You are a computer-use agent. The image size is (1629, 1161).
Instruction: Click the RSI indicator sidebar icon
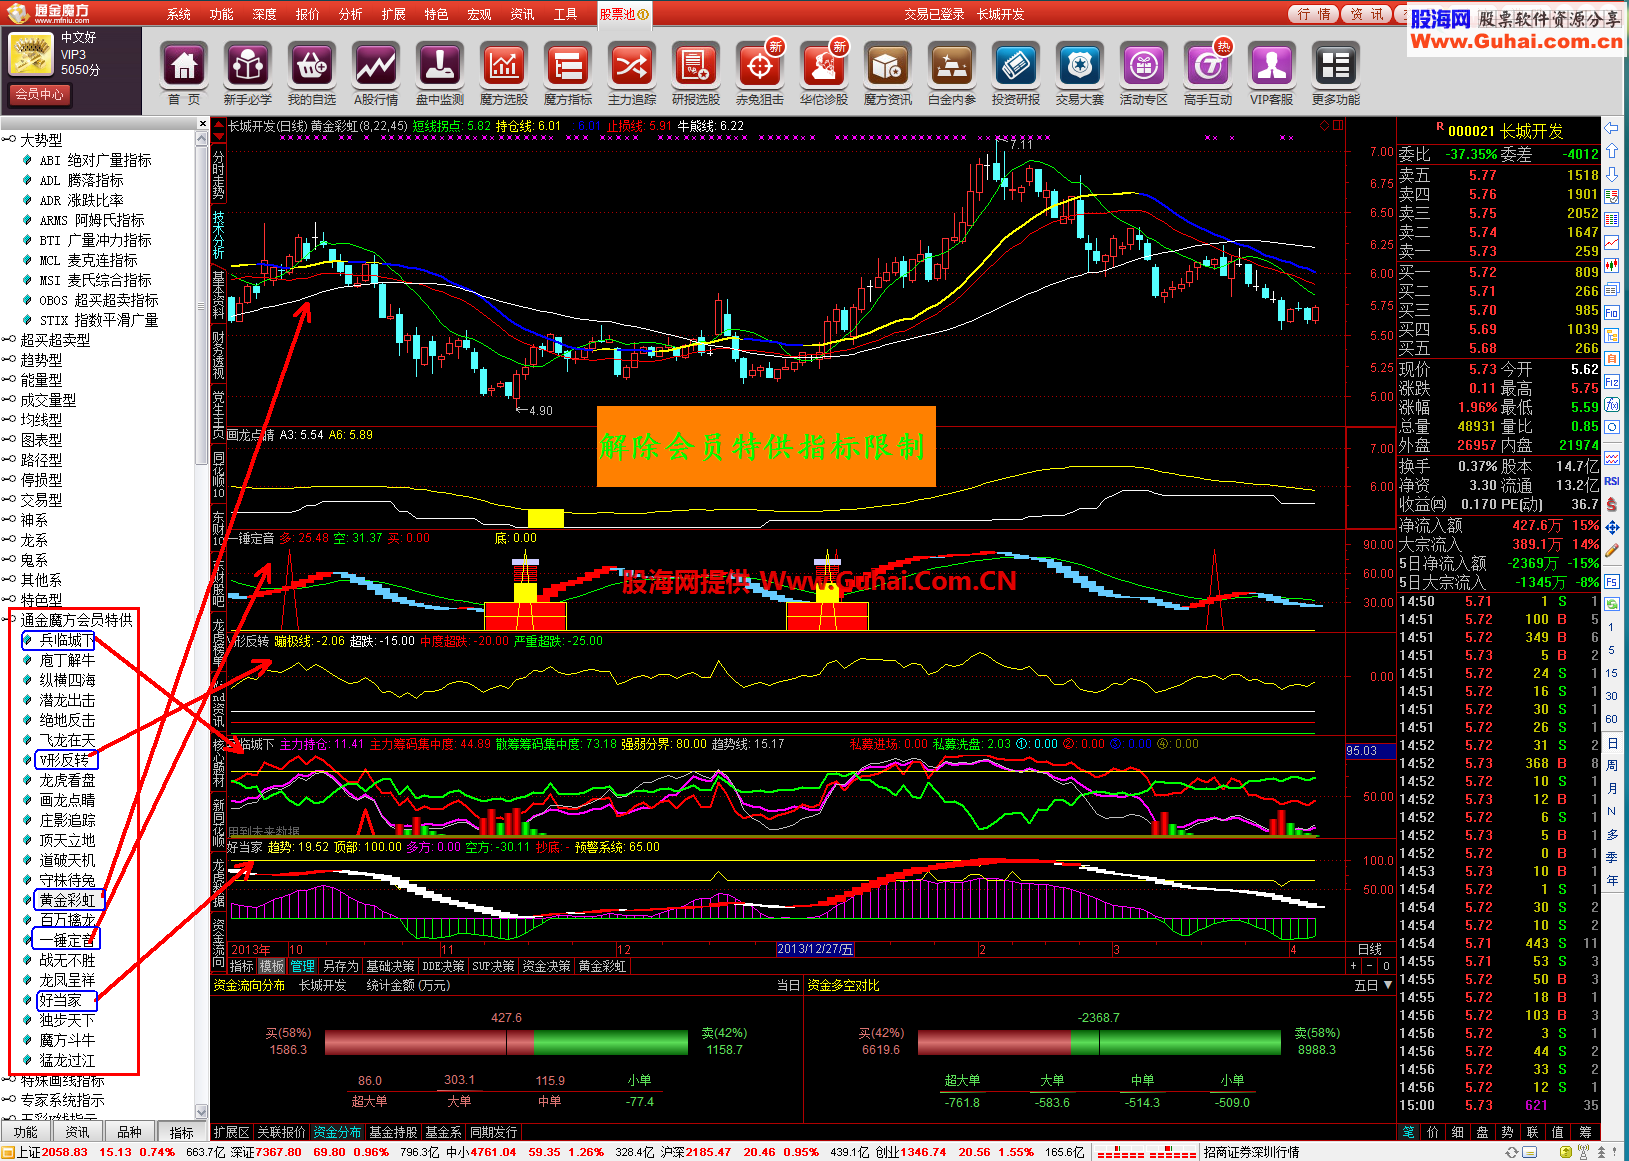1612,481
